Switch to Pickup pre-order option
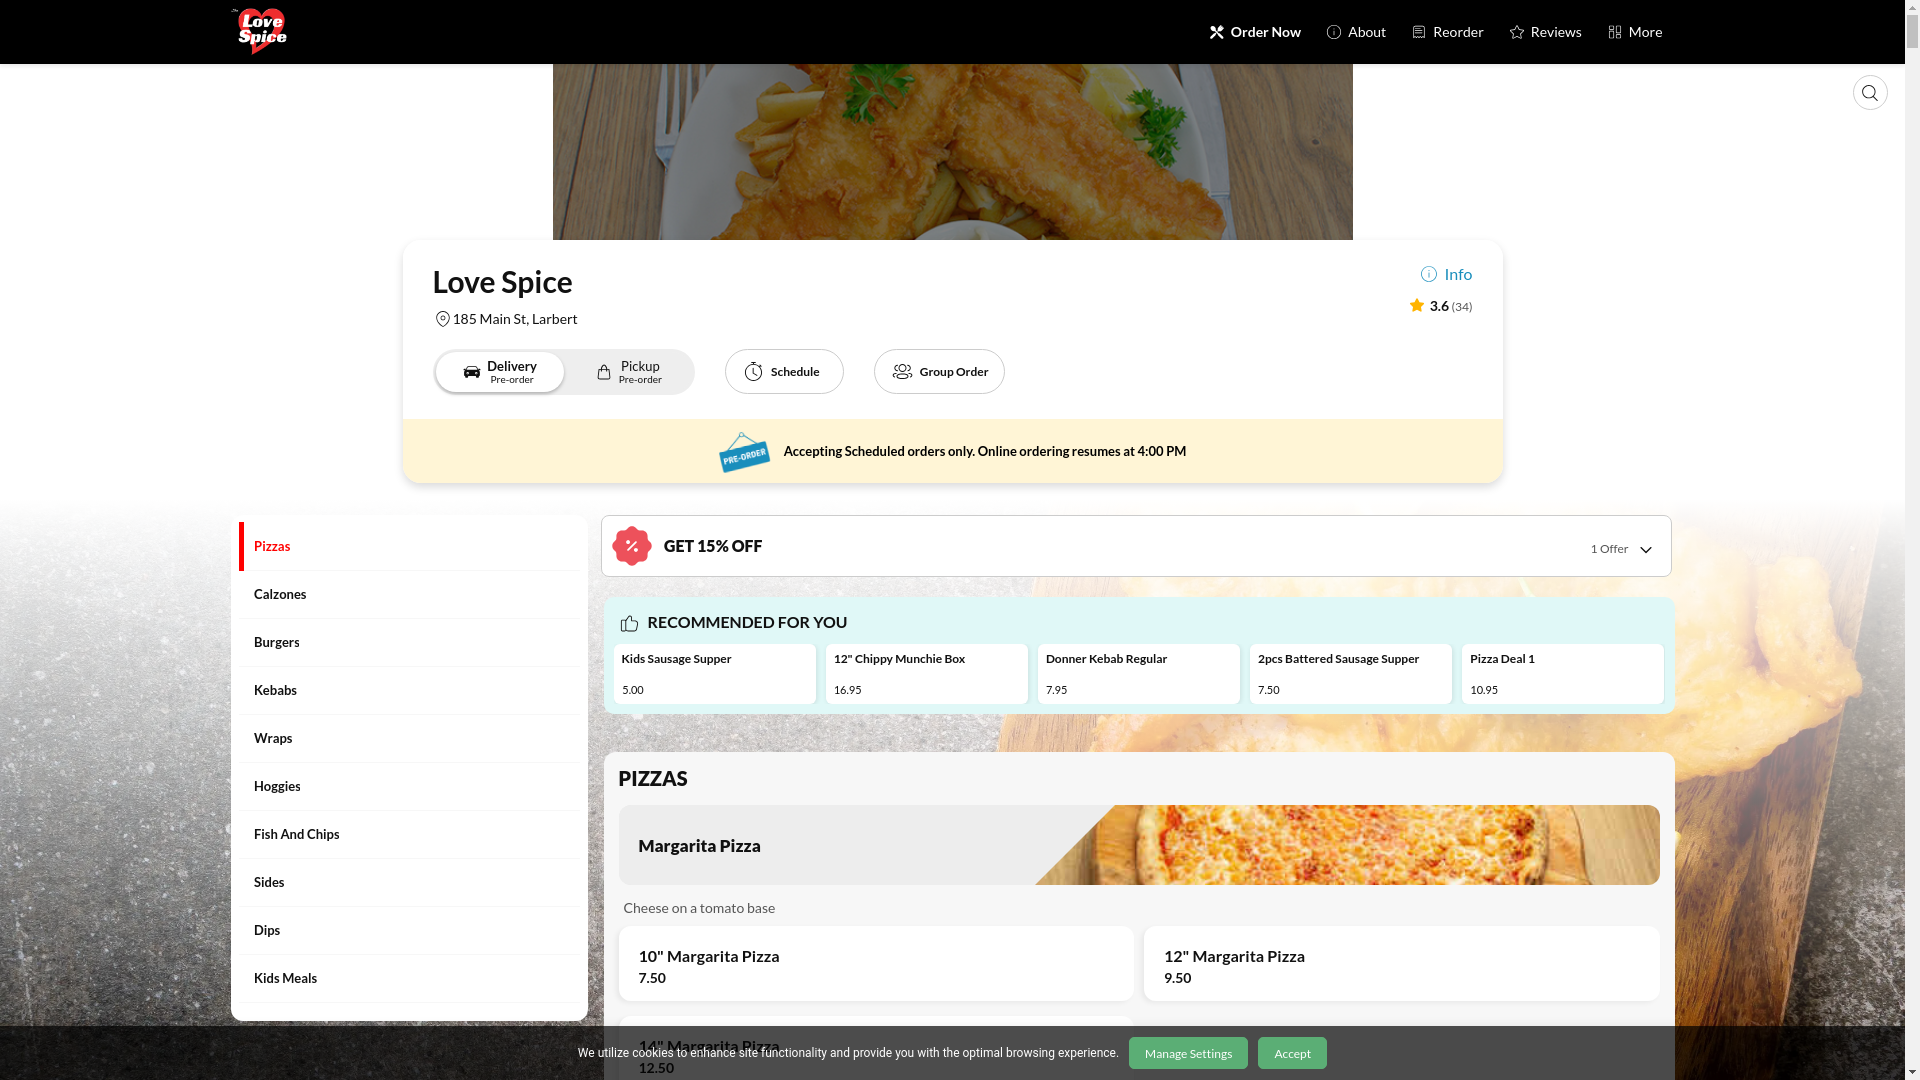 tap(629, 372)
